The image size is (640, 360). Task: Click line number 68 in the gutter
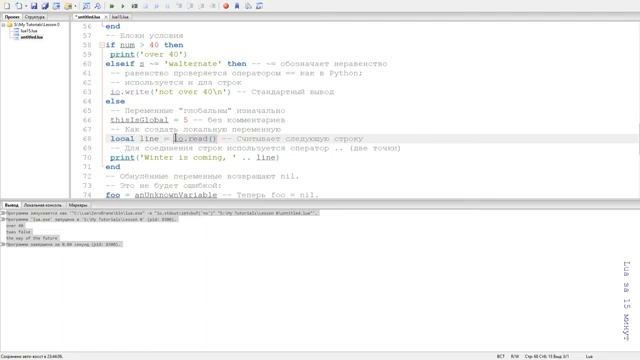[87, 139]
